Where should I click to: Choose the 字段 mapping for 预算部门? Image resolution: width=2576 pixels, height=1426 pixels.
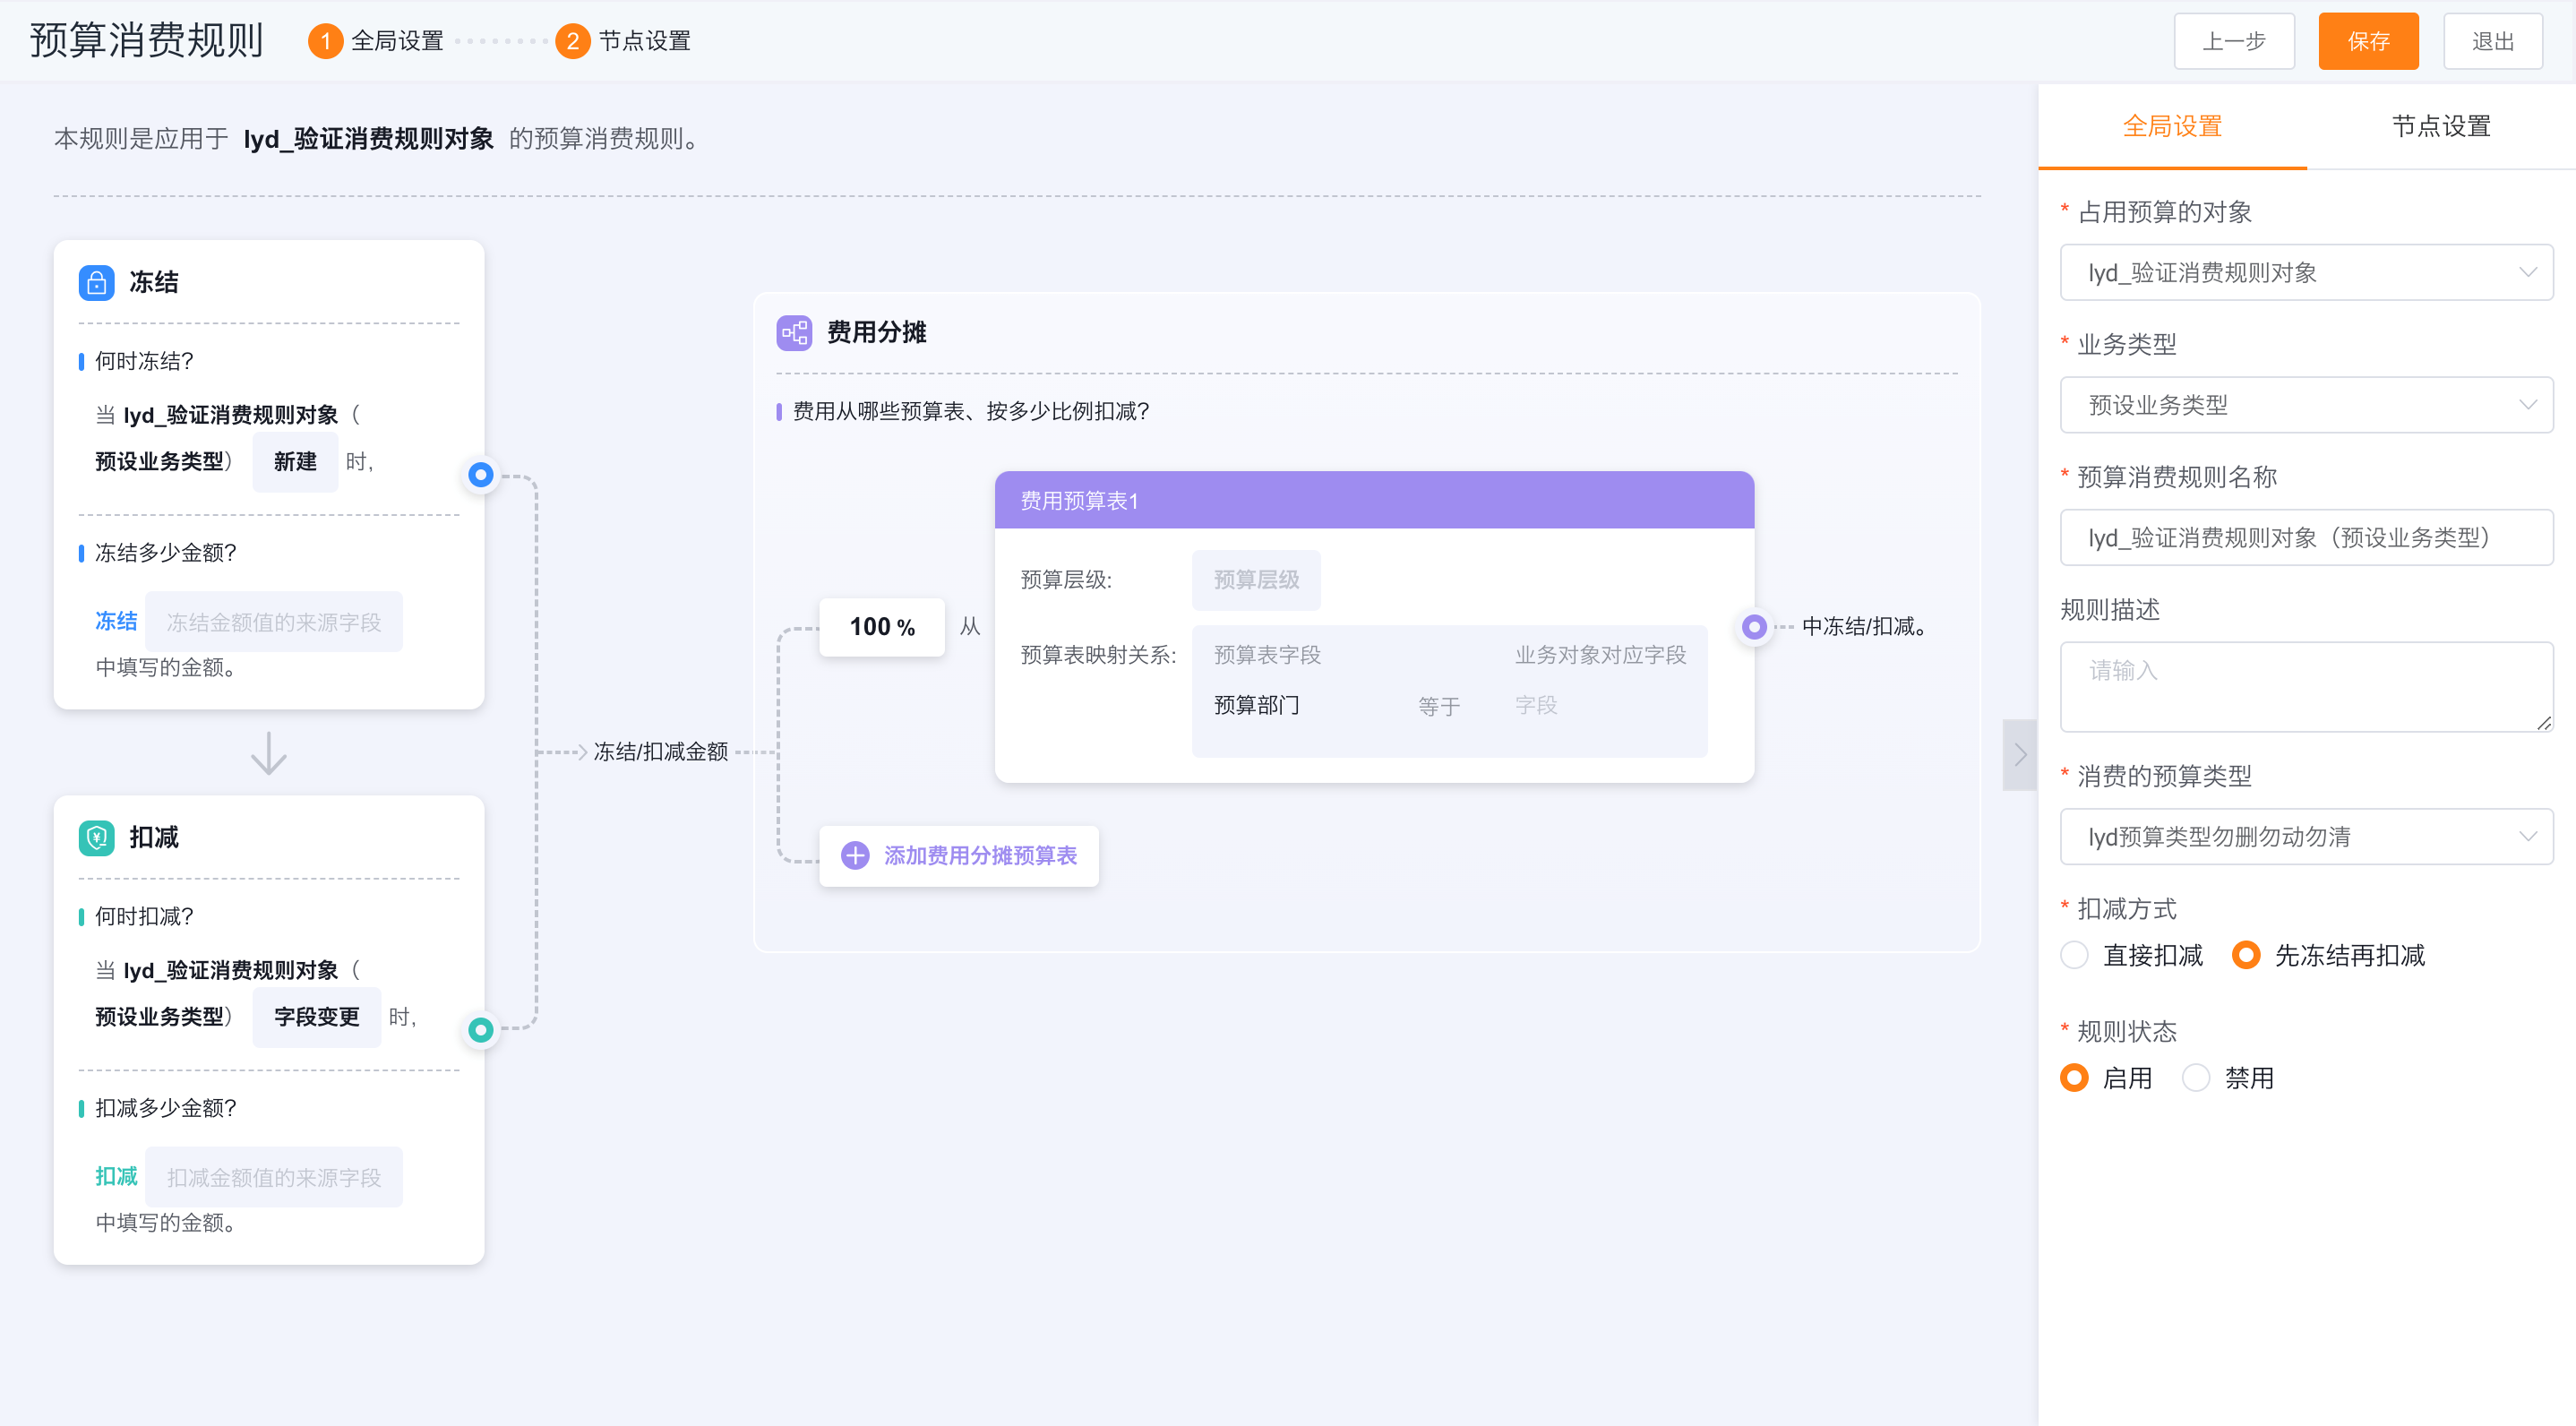(1536, 705)
